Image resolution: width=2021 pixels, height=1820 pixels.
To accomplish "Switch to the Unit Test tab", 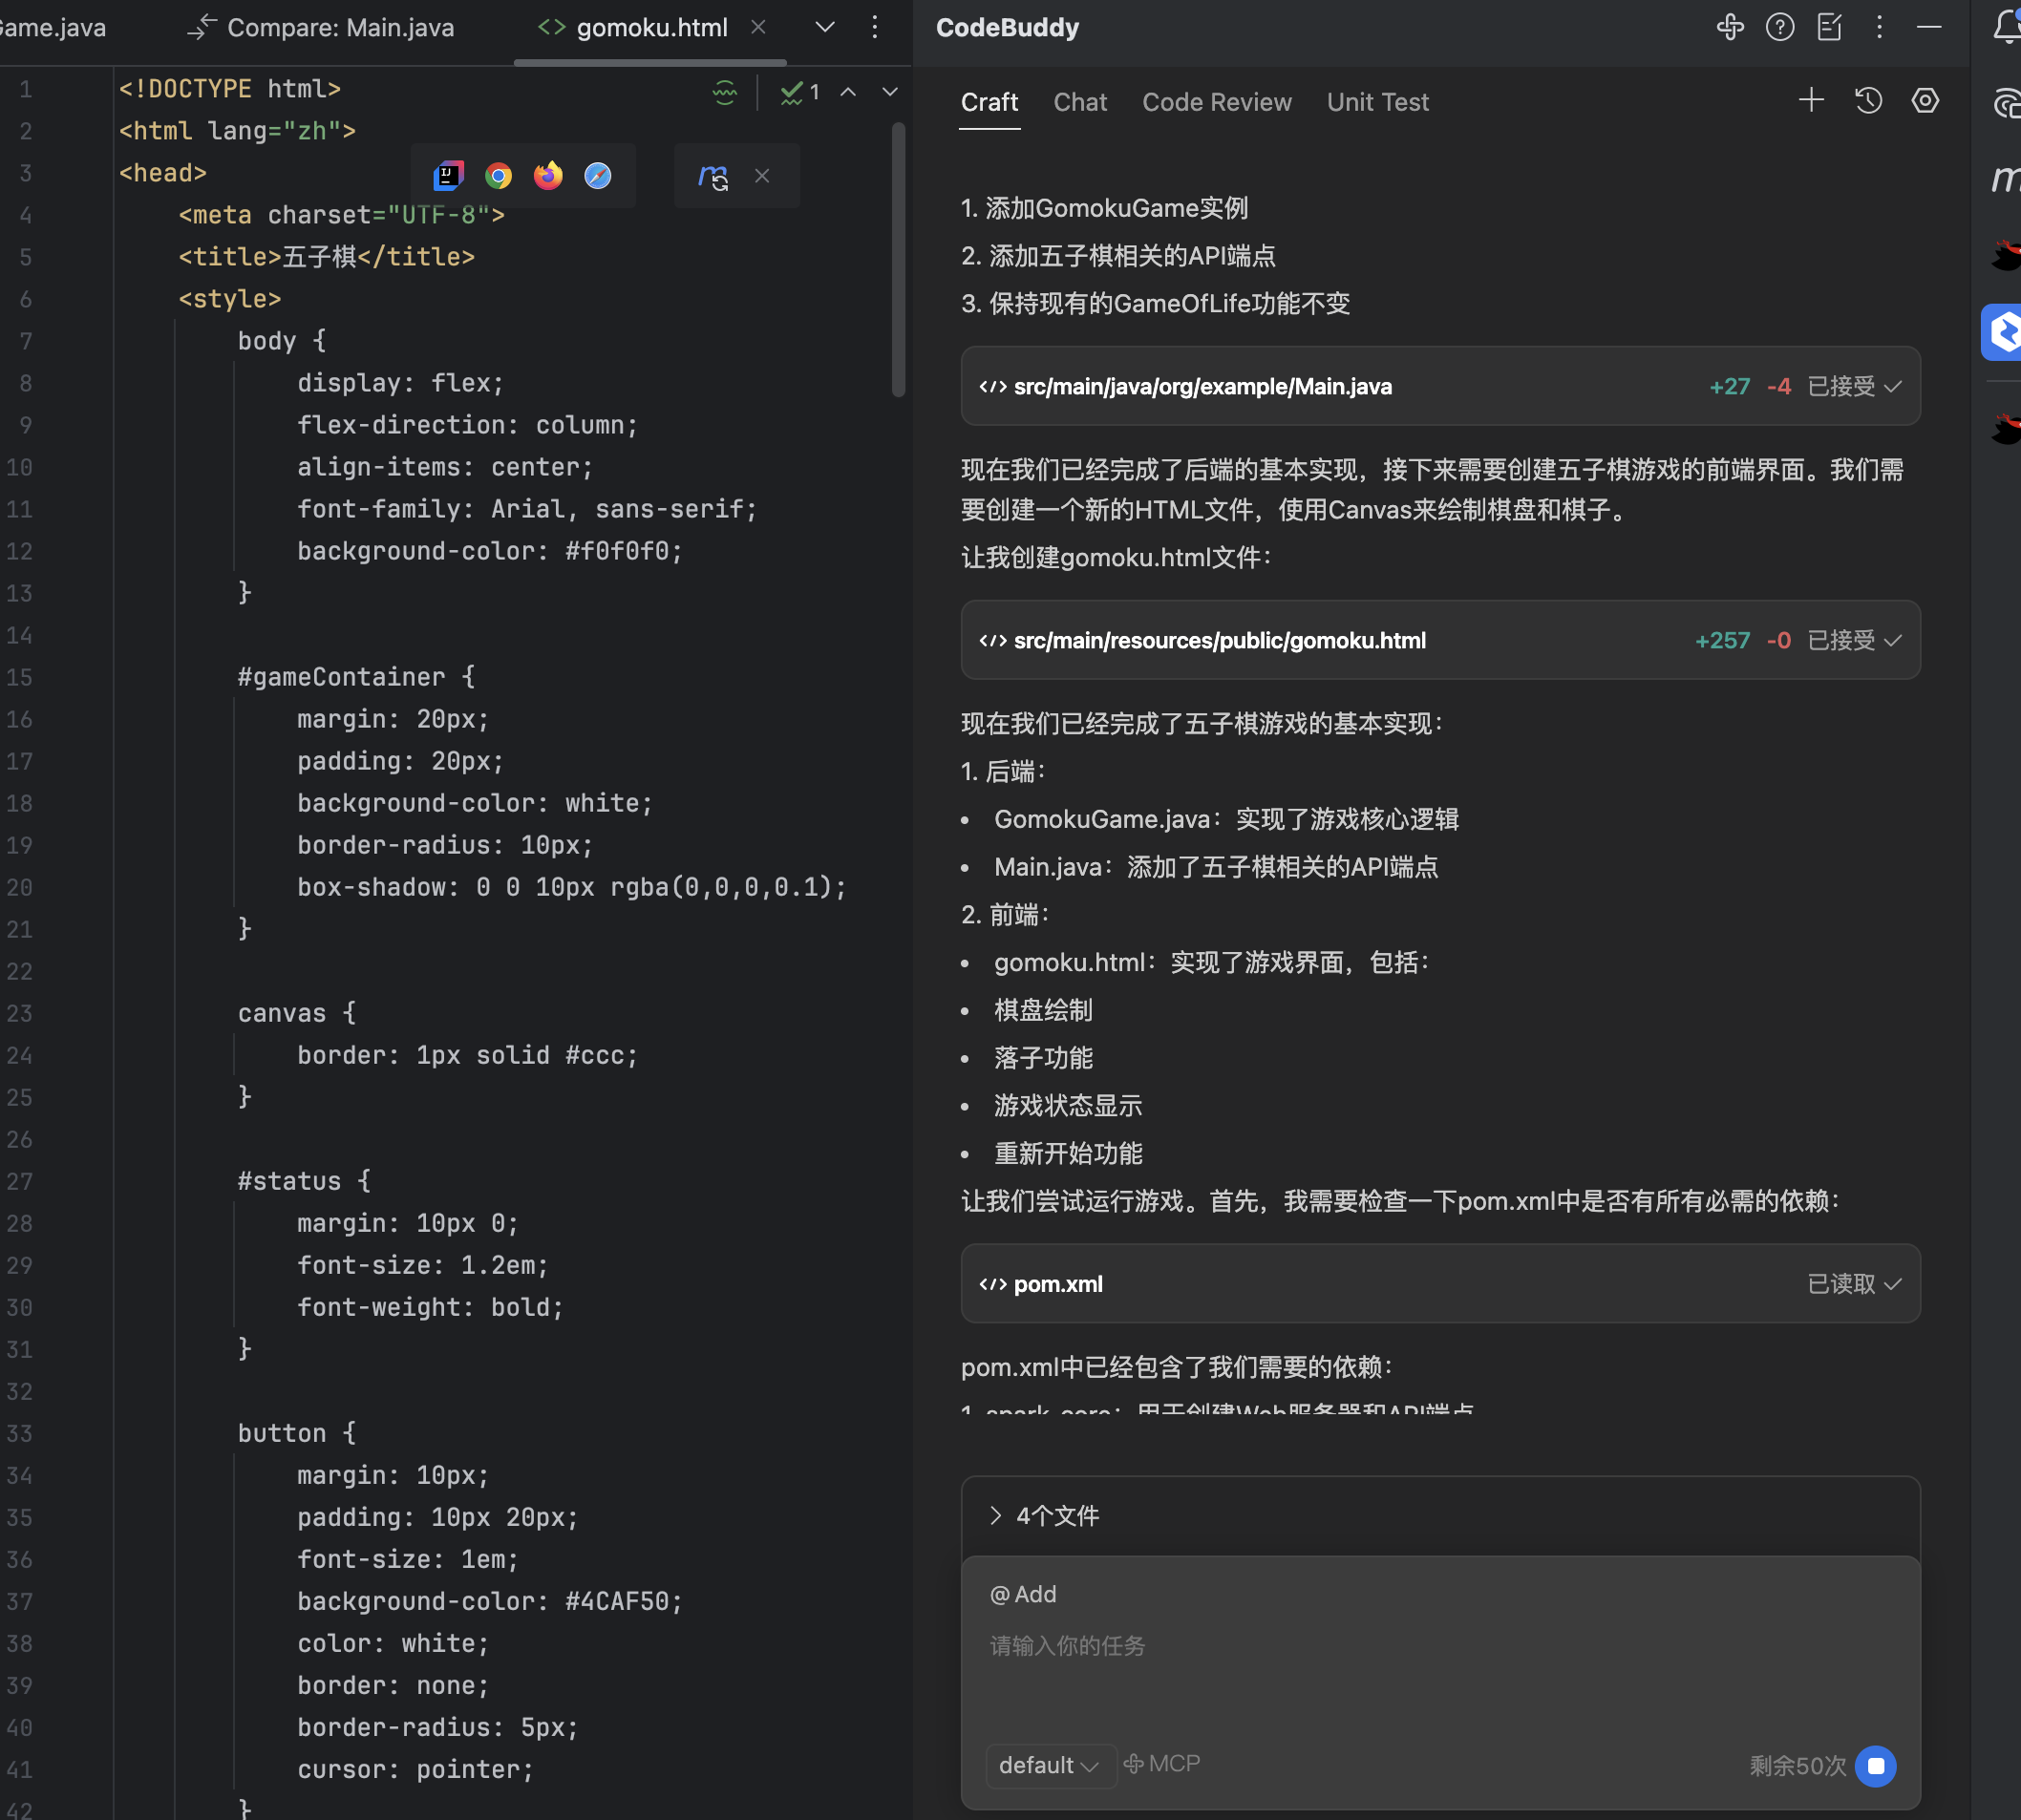I will click(x=1377, y=102).
